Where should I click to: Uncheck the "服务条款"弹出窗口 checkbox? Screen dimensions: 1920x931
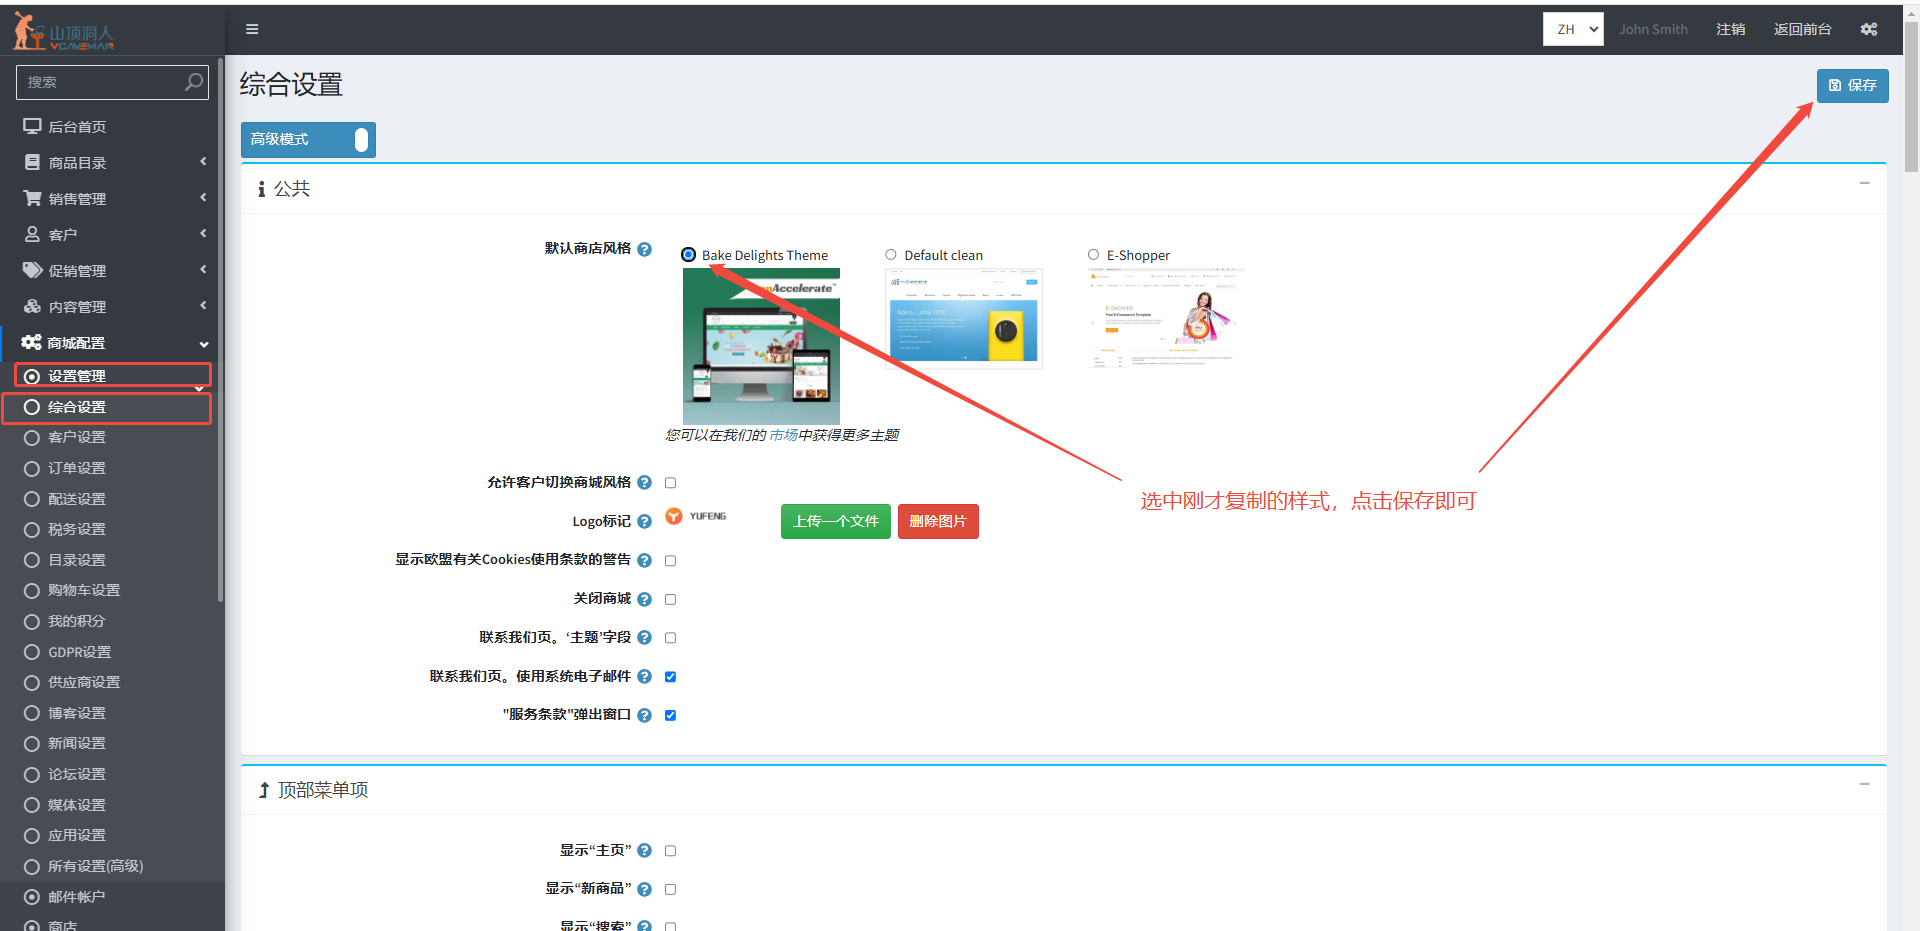point(671,715)
